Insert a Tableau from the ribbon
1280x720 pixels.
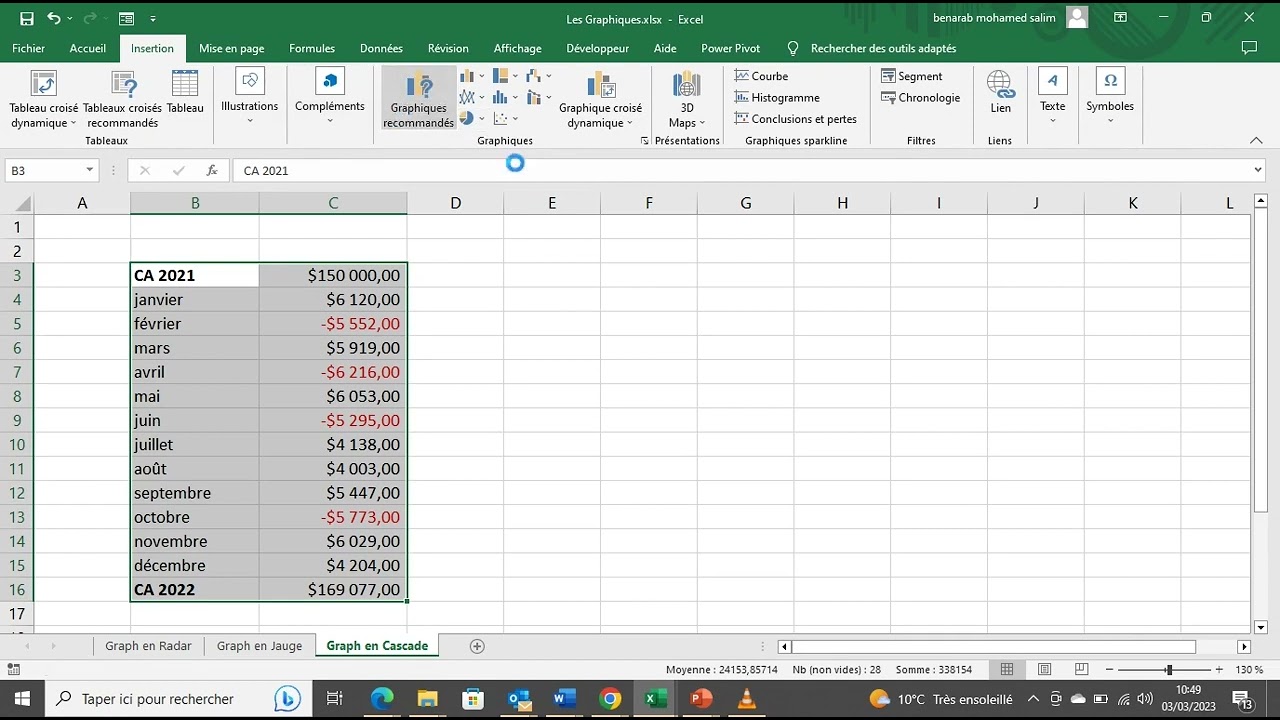(185, 92)
